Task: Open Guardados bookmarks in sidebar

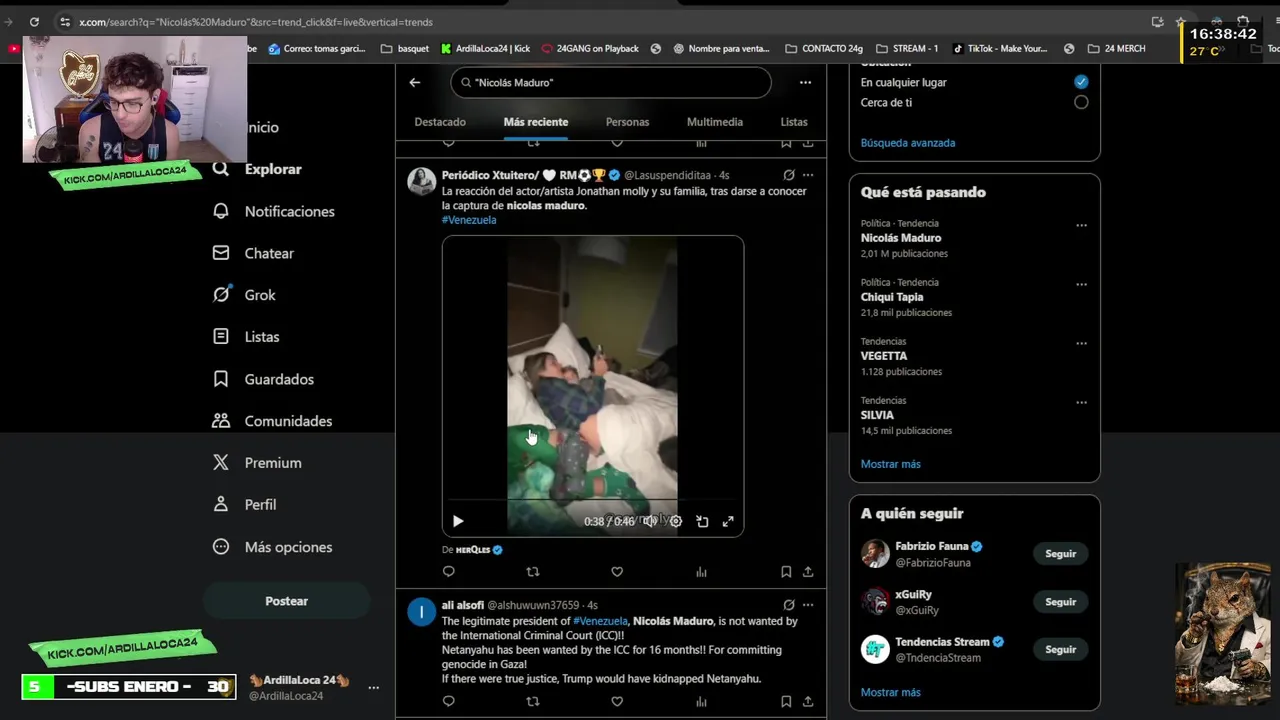Action: [263, 379]
